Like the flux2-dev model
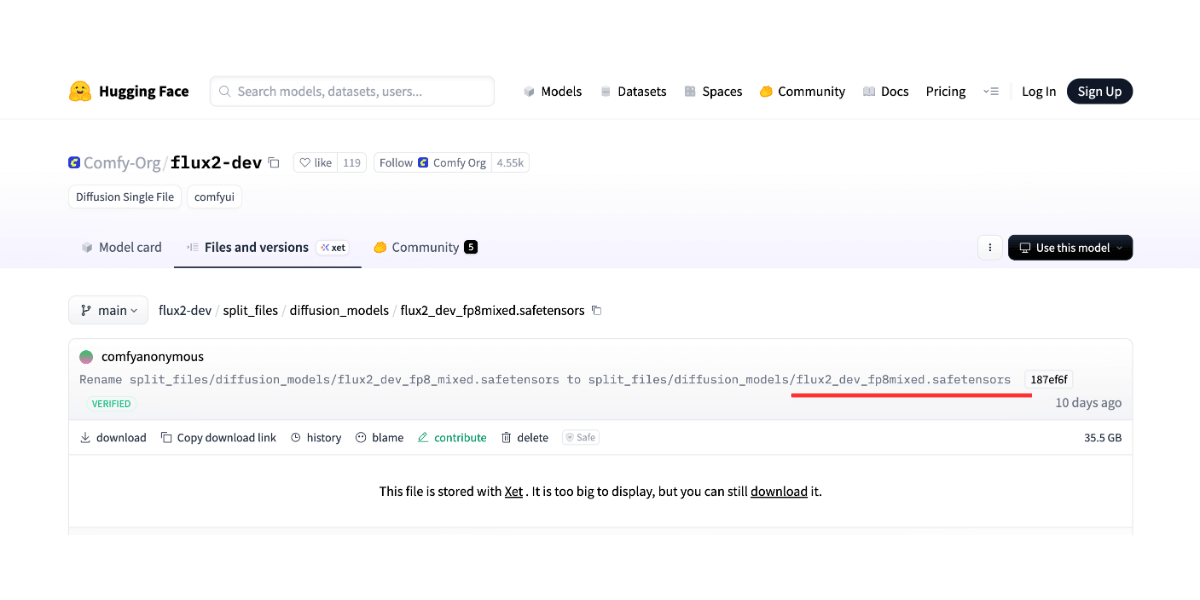This screenshot has width=1200, height=600. tap(315, 163)
